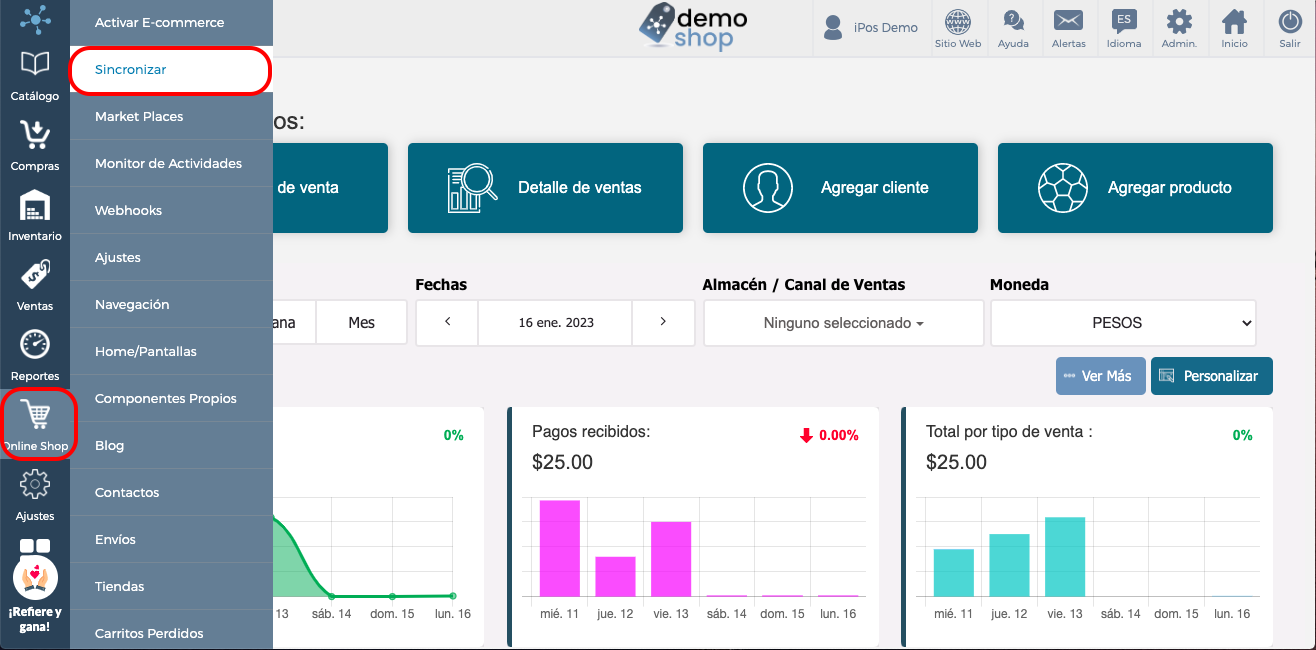Open Componentes Propios menu item
Viewport: 1316px width, 650px height.
(171, 398)
